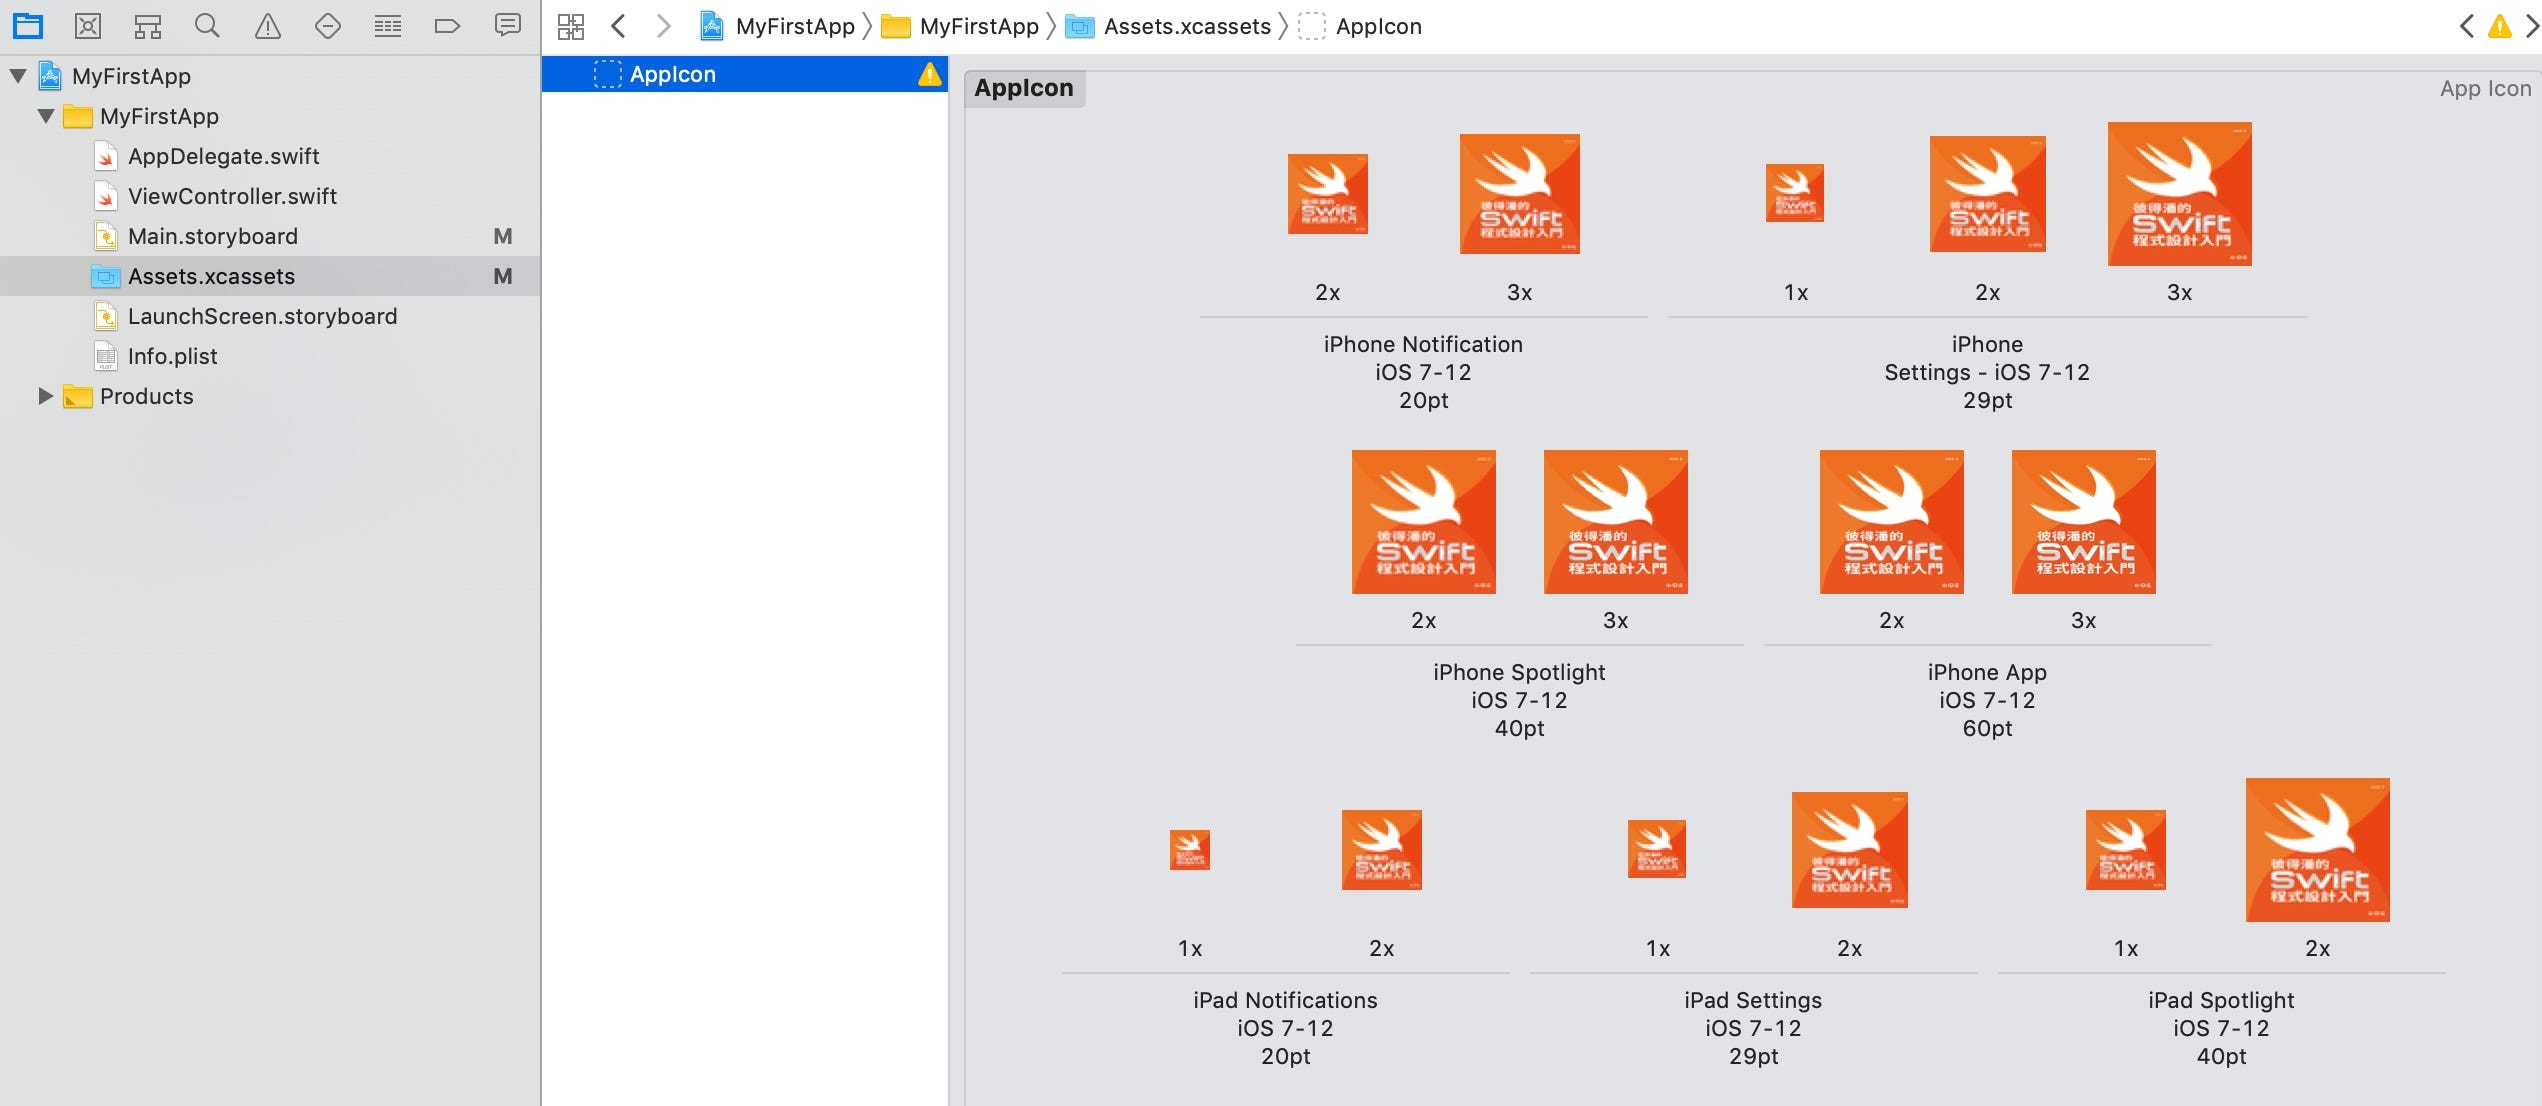The width and height of the screenshot is (2542, 1106).
Task: Select ViewController.swift file
Action: (x=232, y=196)
